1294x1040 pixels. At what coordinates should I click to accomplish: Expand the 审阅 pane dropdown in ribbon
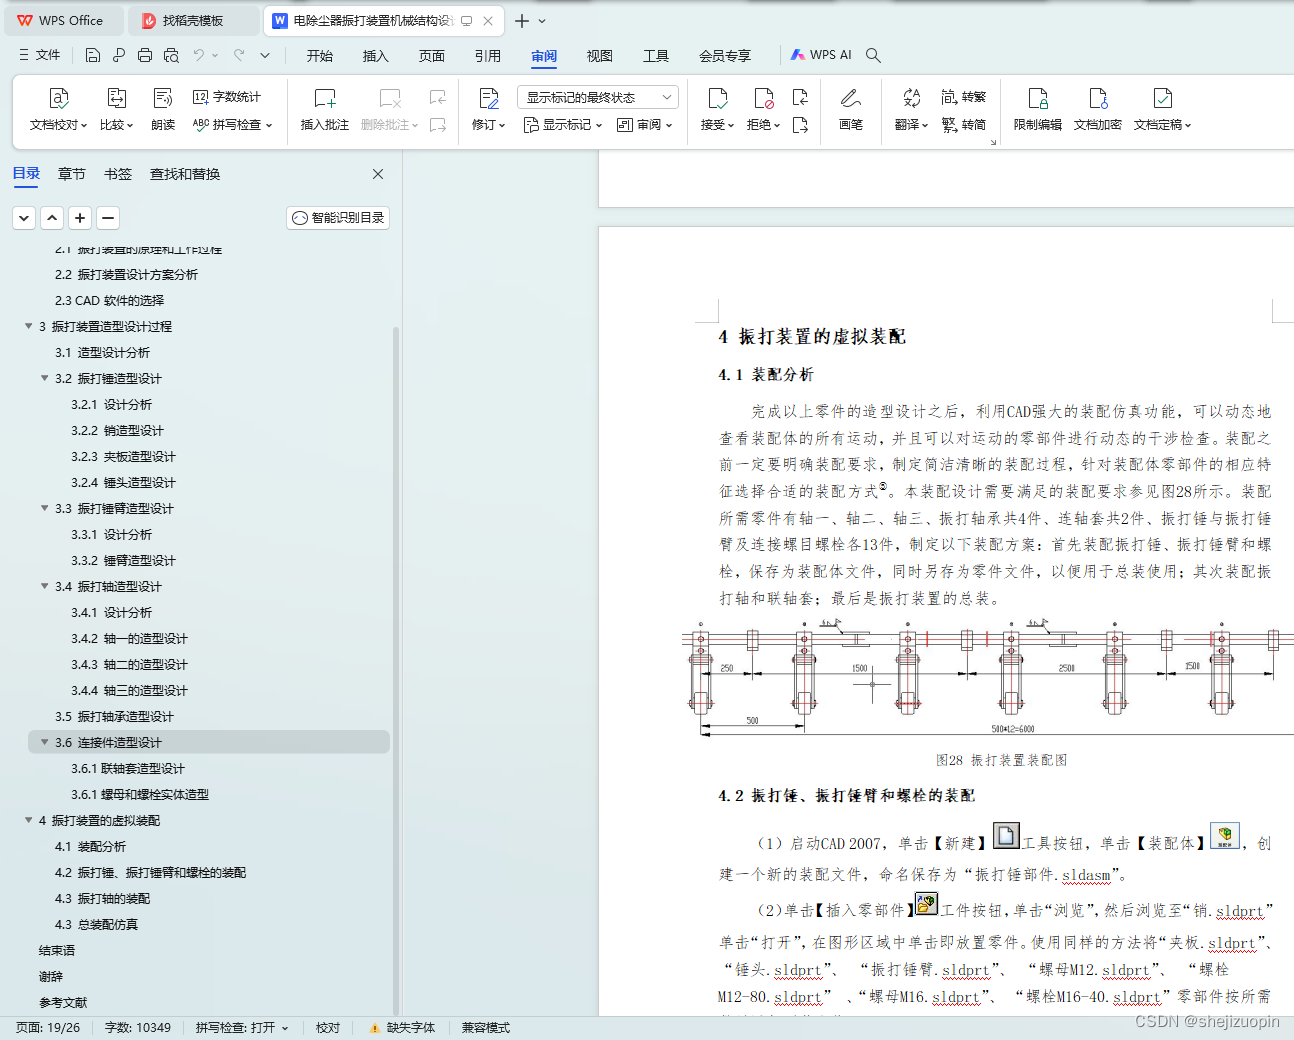click(645, 125)
